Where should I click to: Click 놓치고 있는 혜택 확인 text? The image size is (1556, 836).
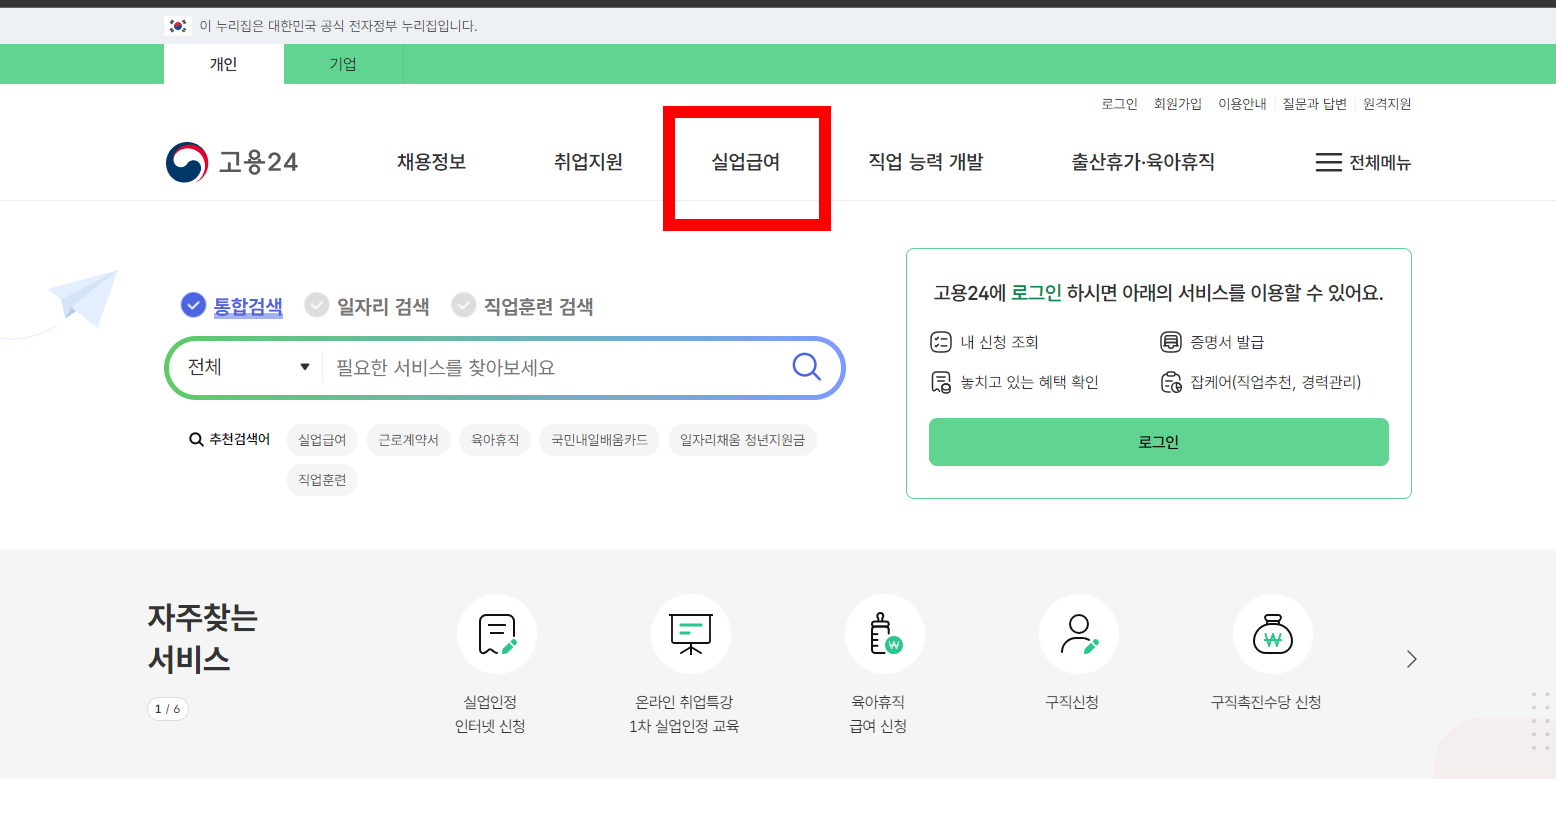coord(1029,382)
